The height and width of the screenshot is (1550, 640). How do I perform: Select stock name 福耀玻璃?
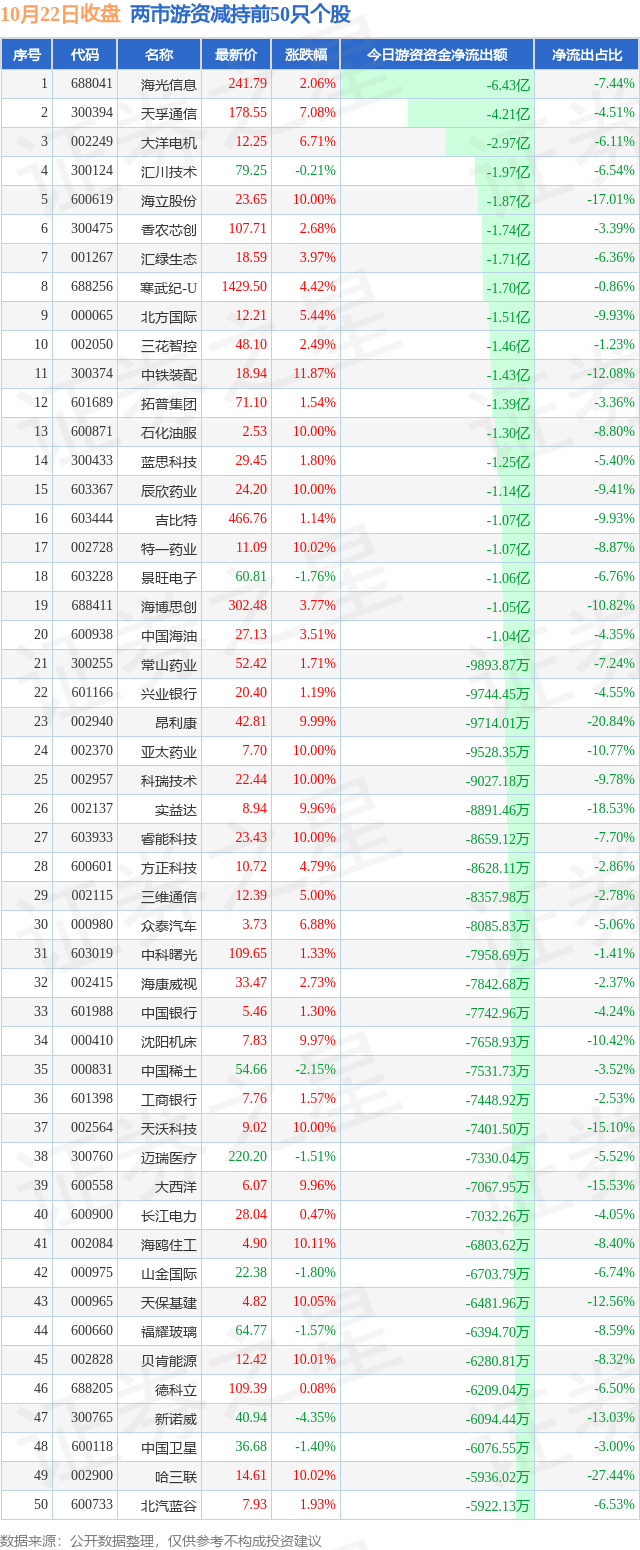170,1331
